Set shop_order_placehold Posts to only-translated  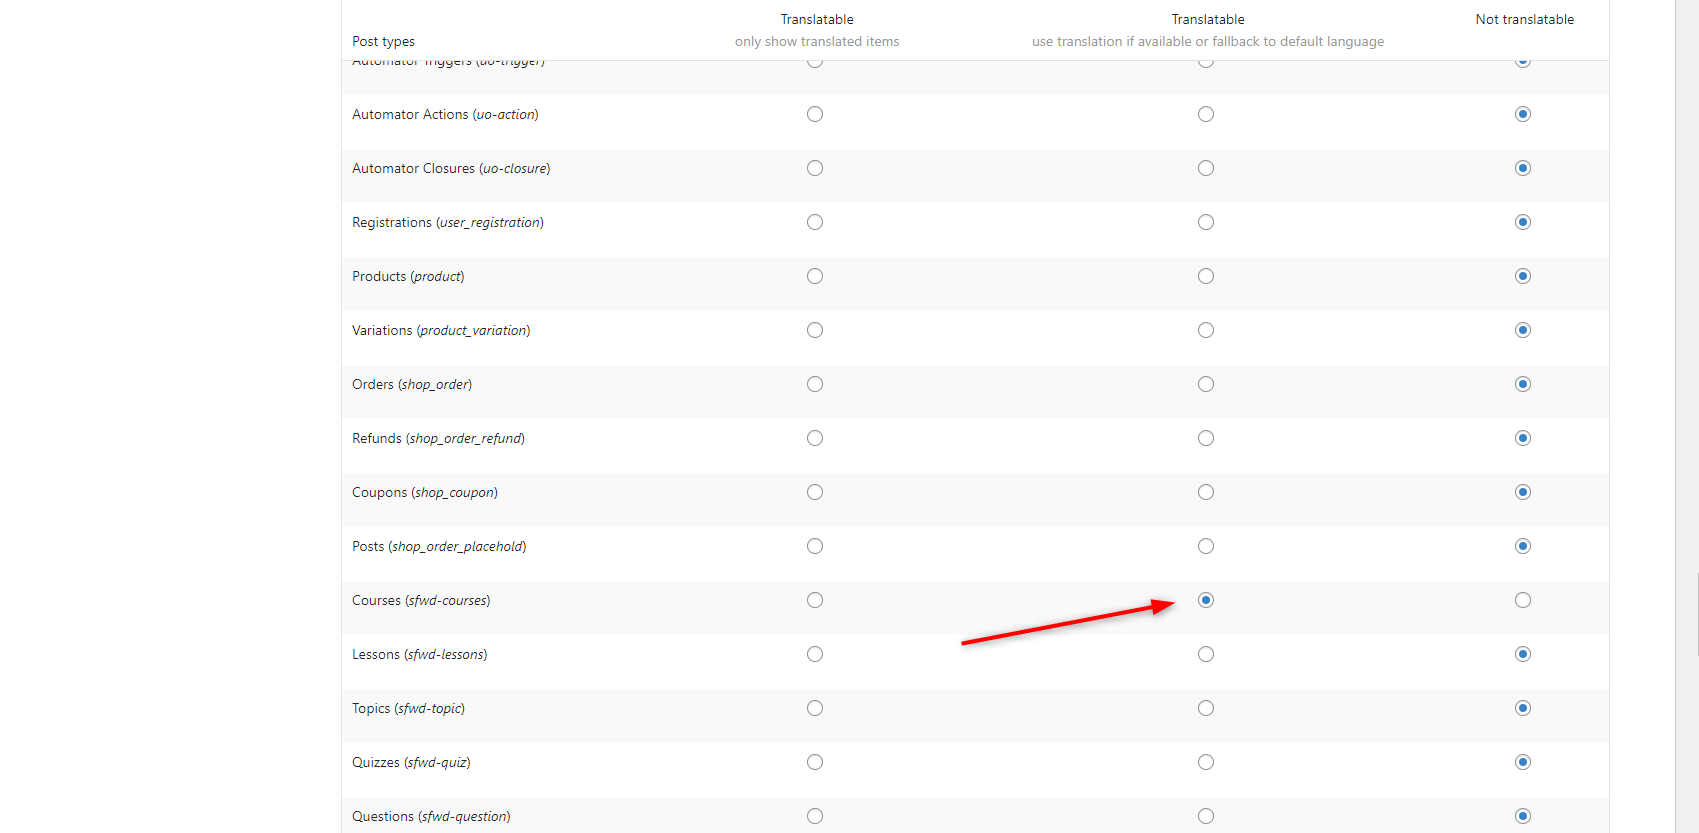815,546
